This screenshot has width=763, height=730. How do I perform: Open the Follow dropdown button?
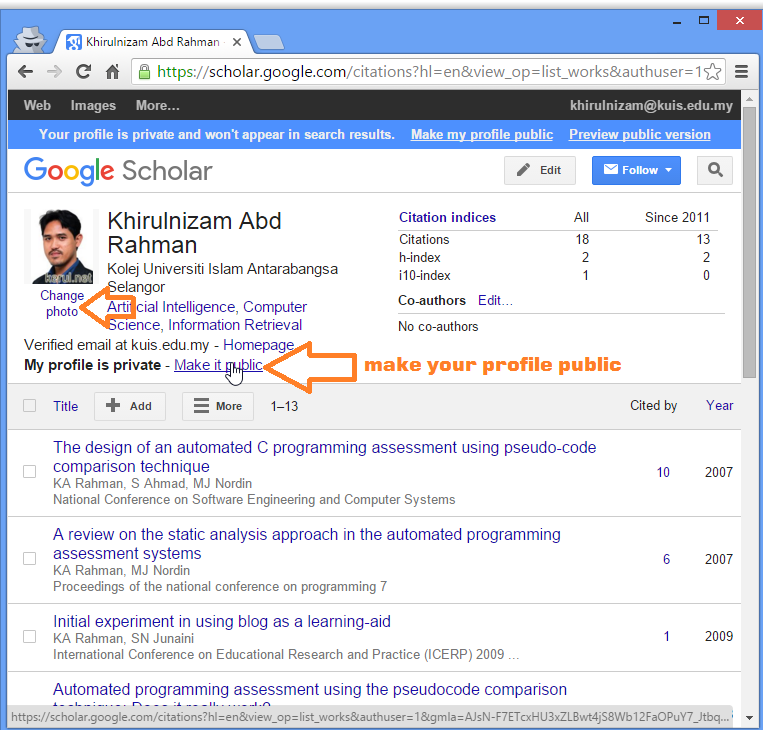coord(636,170)
